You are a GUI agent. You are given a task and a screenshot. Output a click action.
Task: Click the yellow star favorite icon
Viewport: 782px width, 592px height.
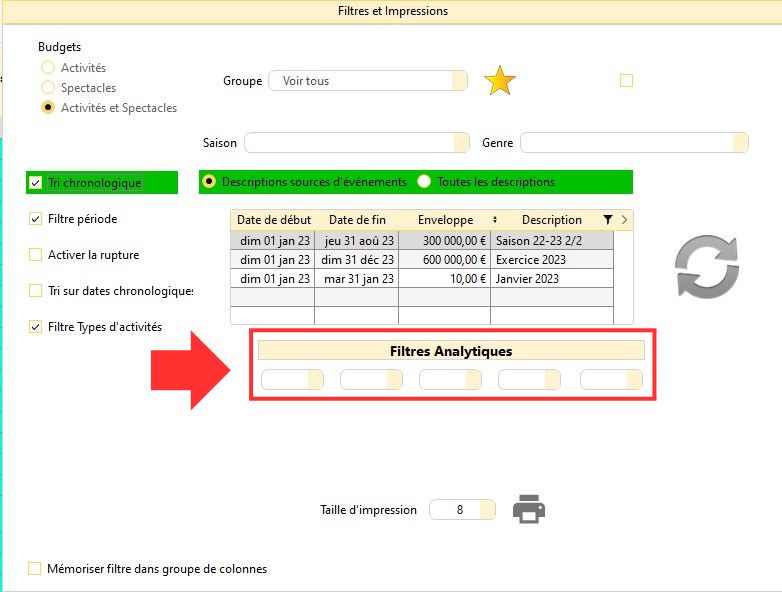pyautogui.click(x=499, y=81)
